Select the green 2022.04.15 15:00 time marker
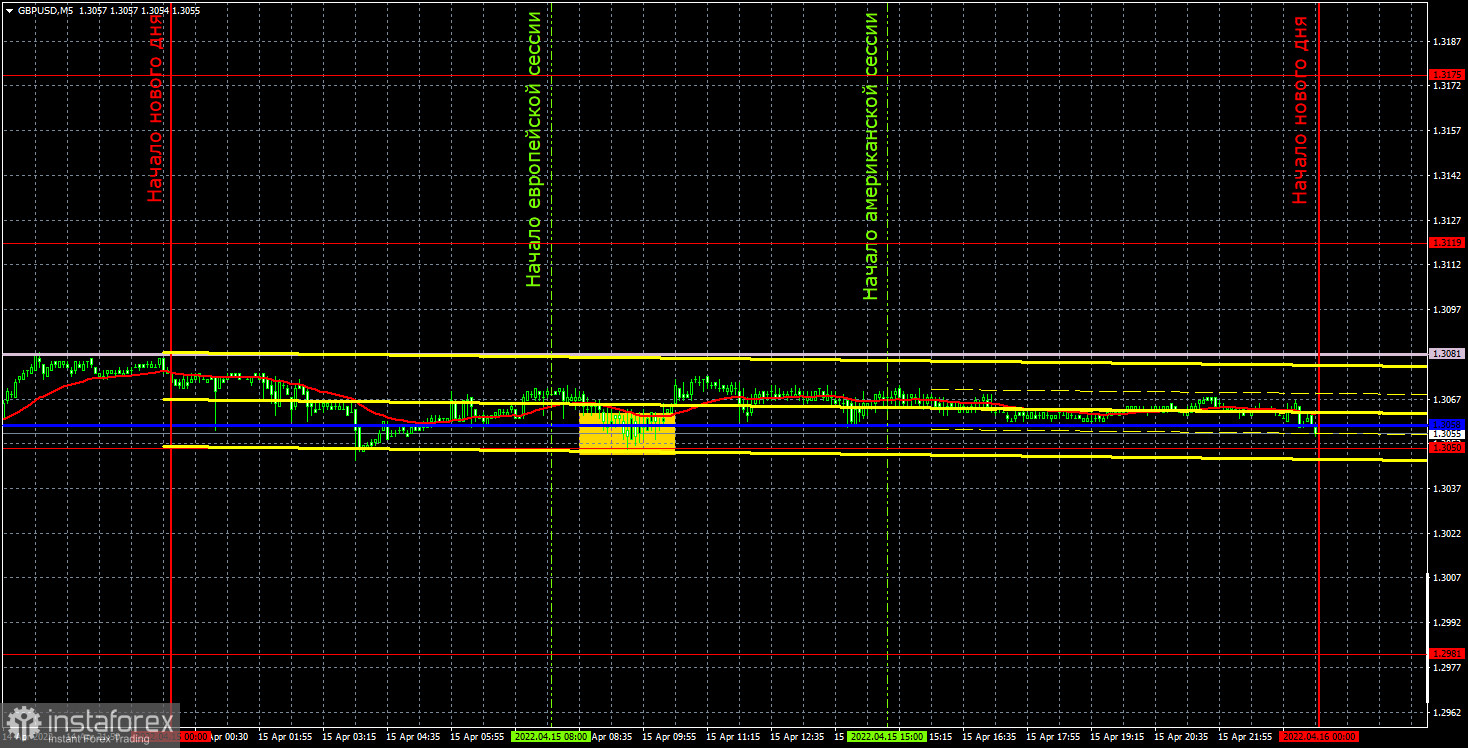The height and width of the screenshot is (748, 1468). coord(886,736)
